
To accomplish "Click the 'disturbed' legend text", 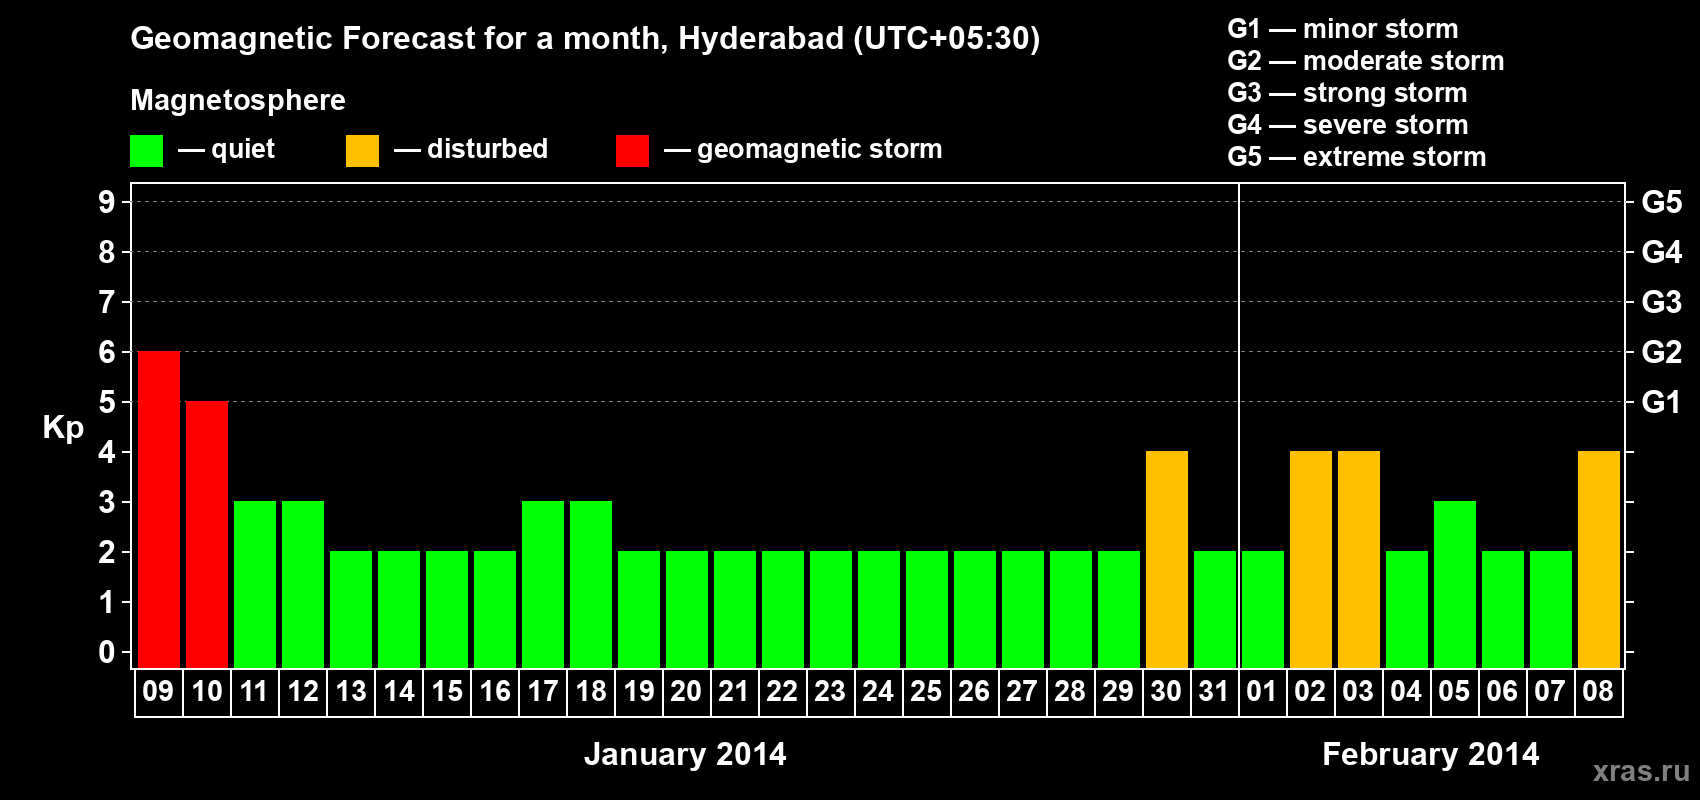I will click(x=488, y=149).
